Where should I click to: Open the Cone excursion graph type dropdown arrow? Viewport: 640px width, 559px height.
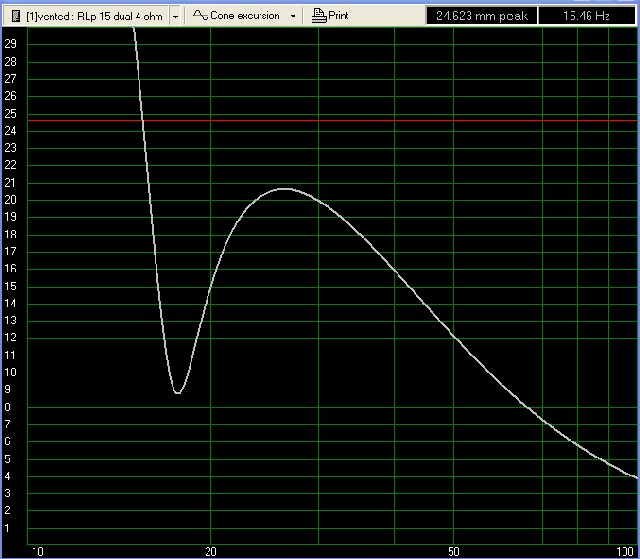[x=293, y=16]
